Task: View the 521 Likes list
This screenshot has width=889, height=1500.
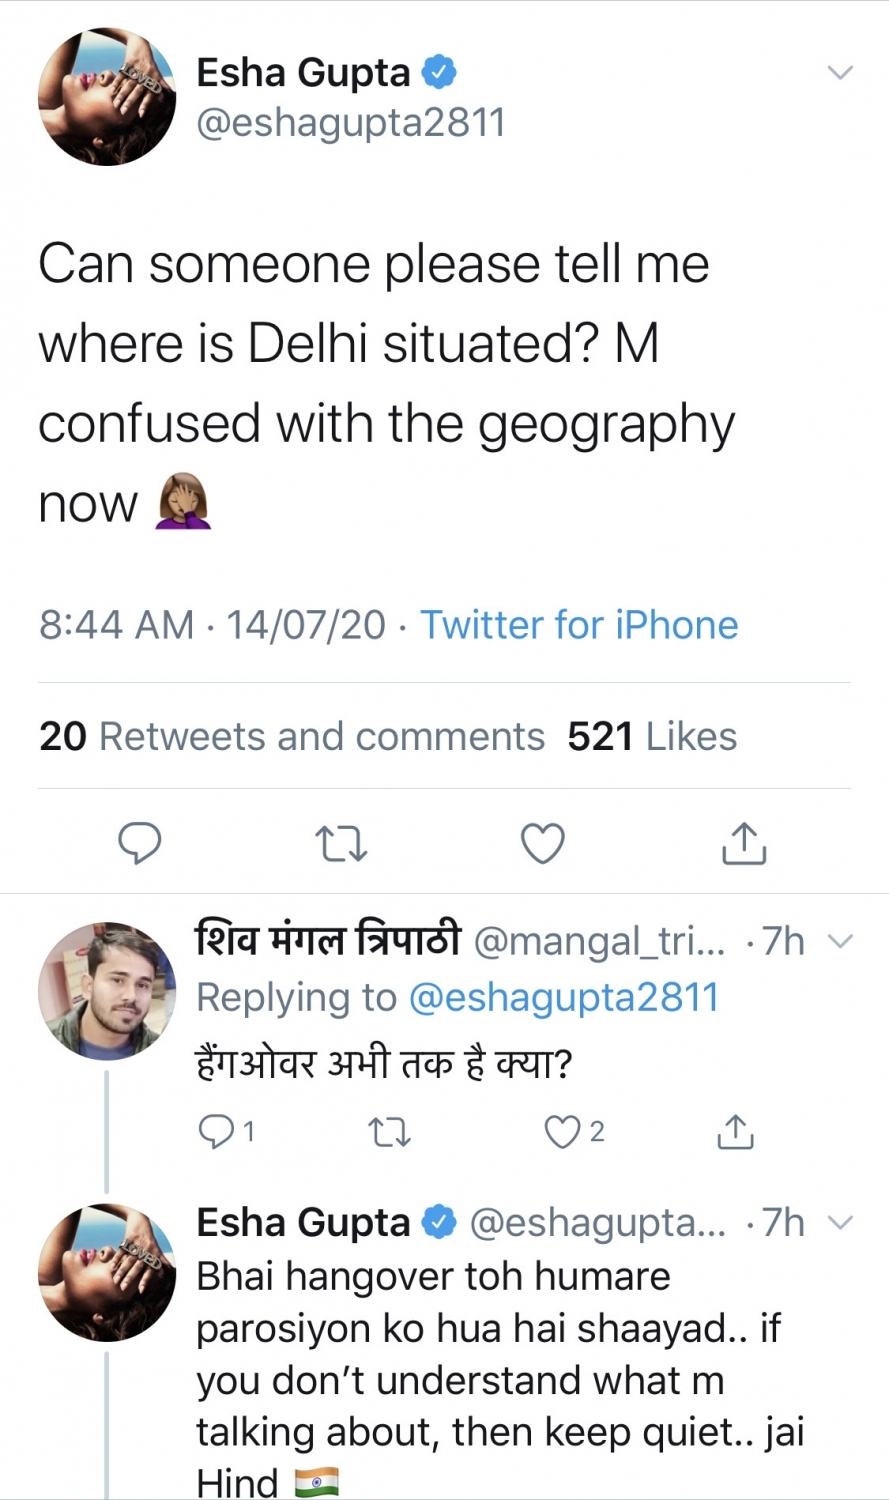Action: pyautogui.click(x=652, y=735)
